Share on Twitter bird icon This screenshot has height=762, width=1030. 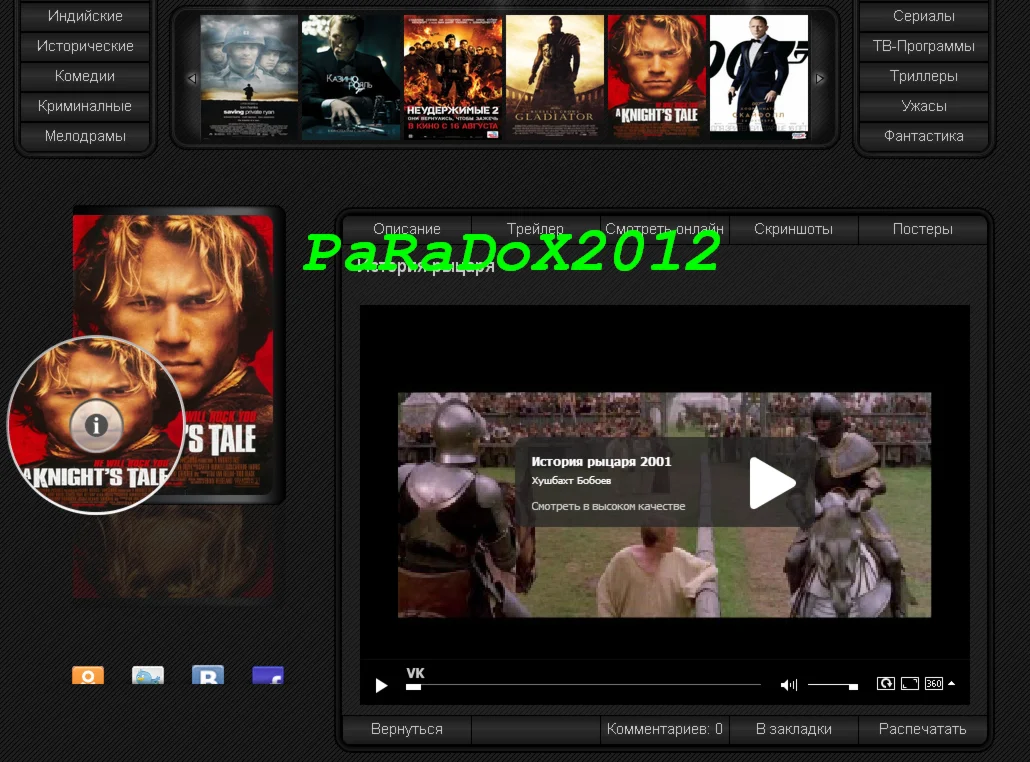coord(148,675)
